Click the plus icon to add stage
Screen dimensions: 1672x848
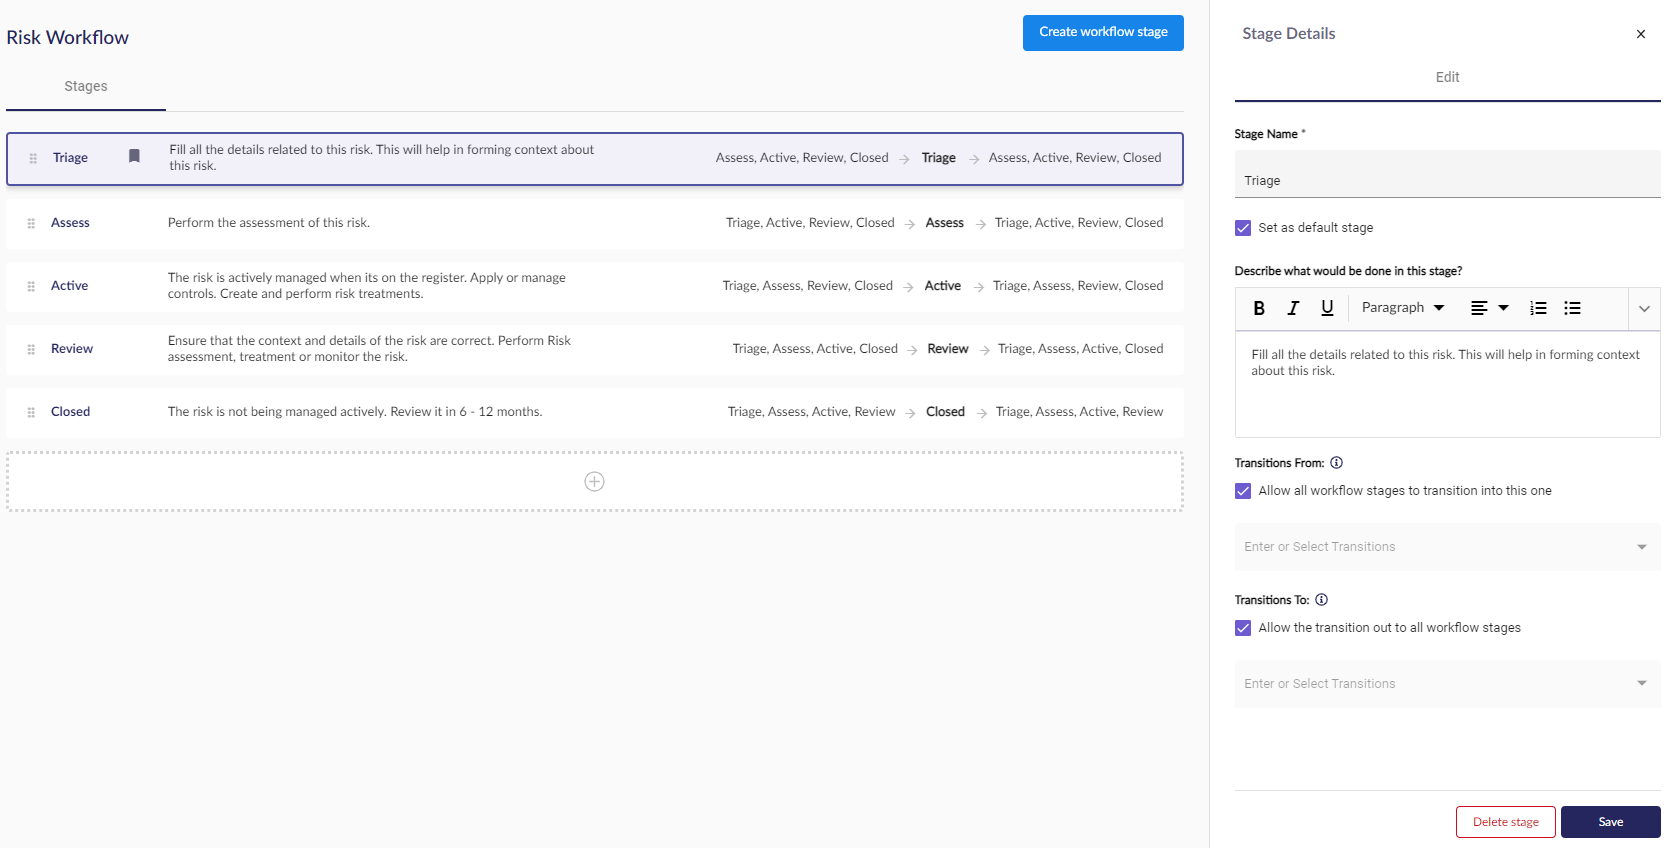[x=594, y=482]
